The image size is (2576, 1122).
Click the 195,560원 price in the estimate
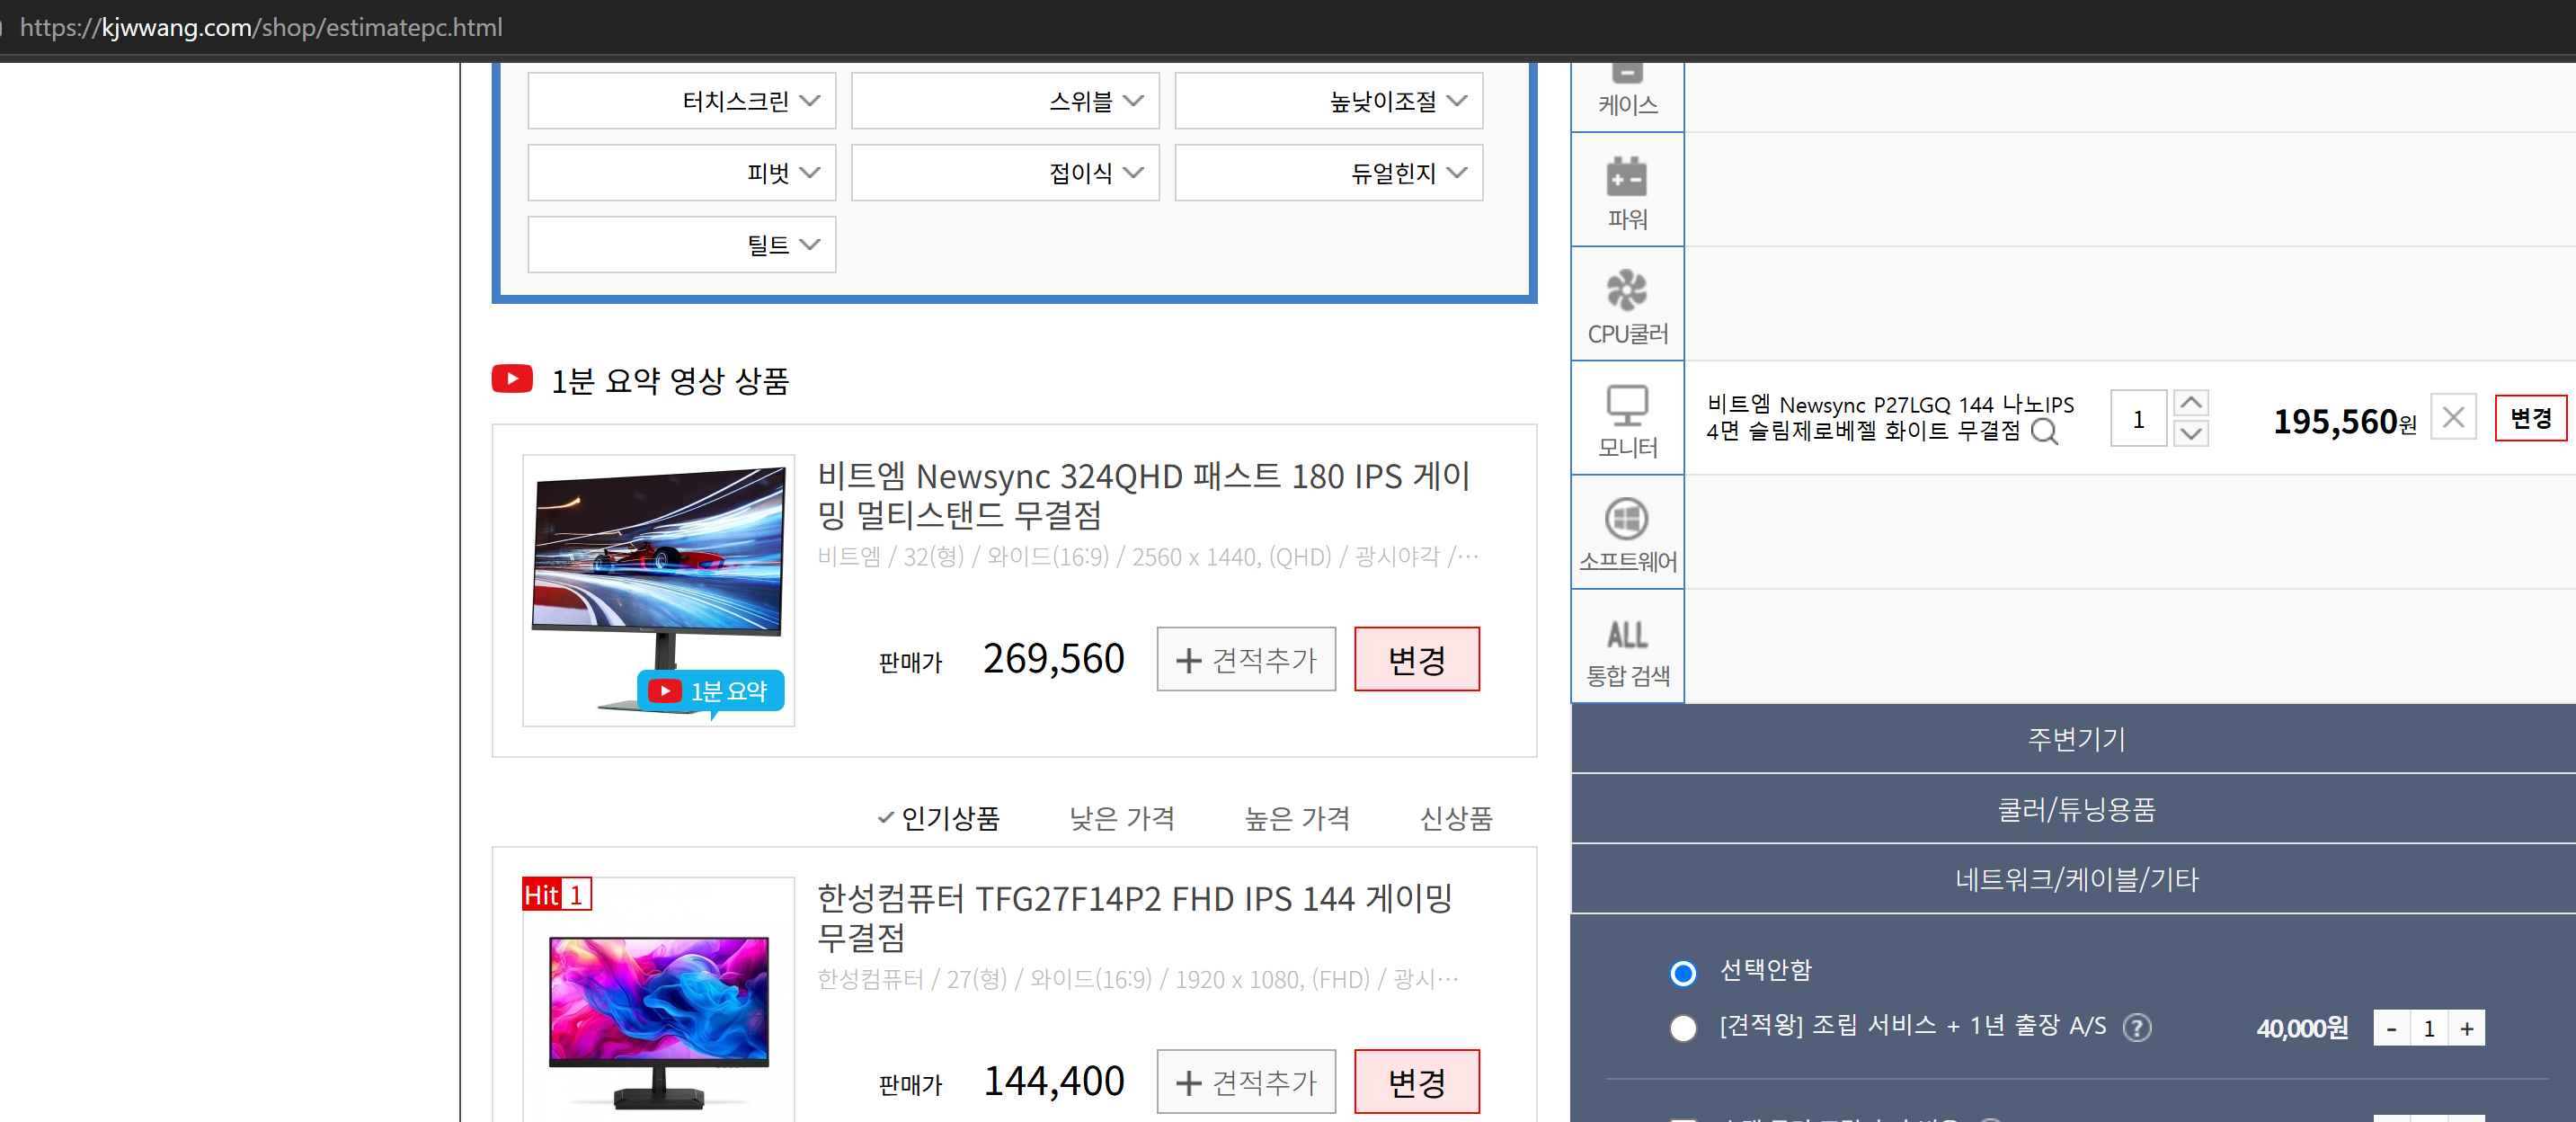(2344, 421)
